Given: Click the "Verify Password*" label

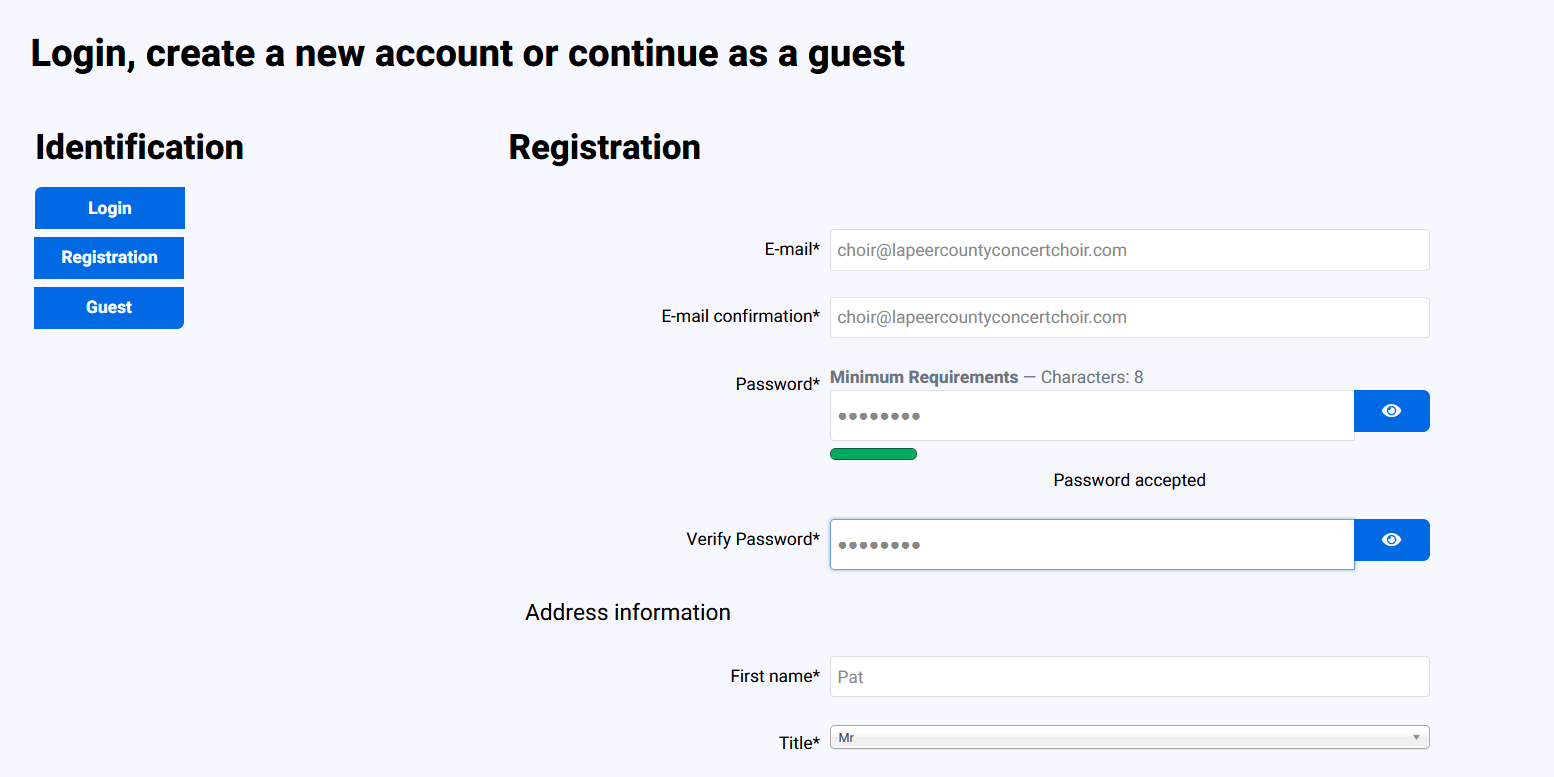Looking at the screenshot, I should click(x=752, y=540).
